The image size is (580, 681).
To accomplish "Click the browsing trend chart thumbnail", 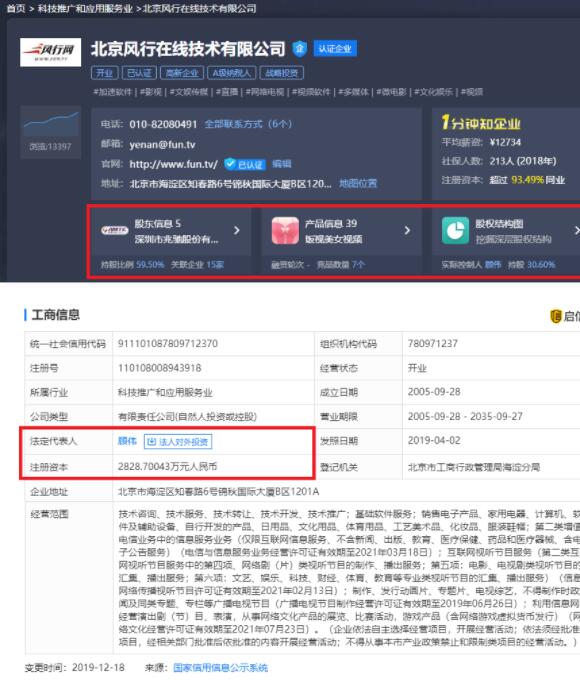I will [x=51, y=124].
